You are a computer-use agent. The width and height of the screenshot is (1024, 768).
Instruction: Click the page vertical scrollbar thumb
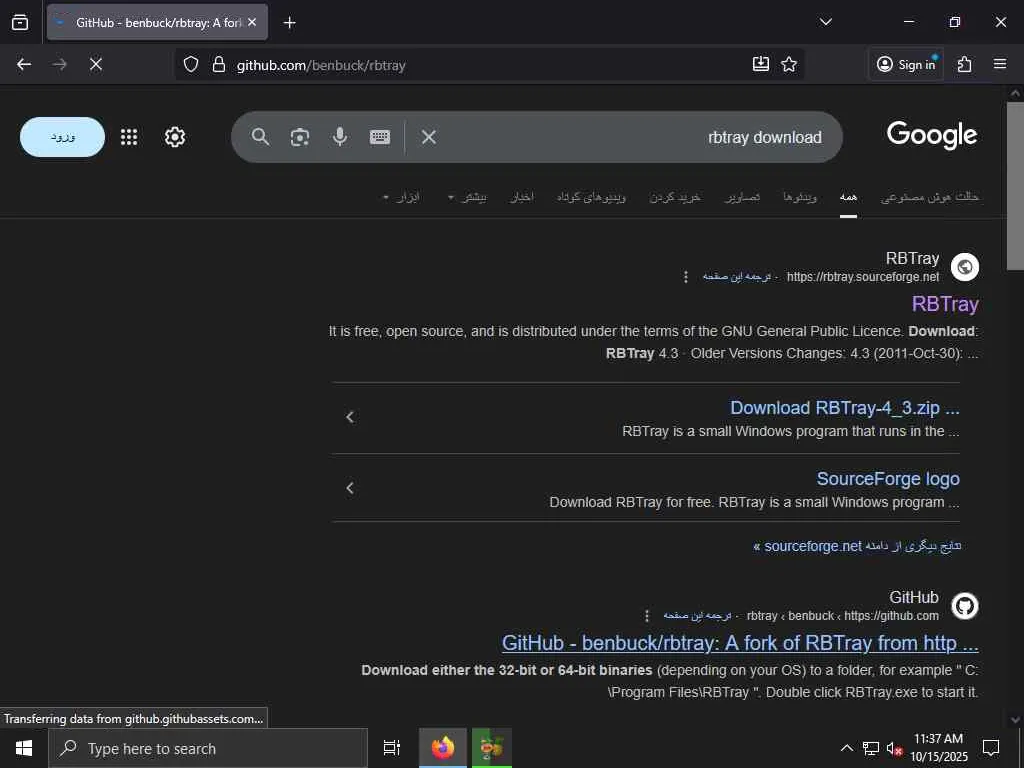pyautogui.click(x=1015, y=186)
